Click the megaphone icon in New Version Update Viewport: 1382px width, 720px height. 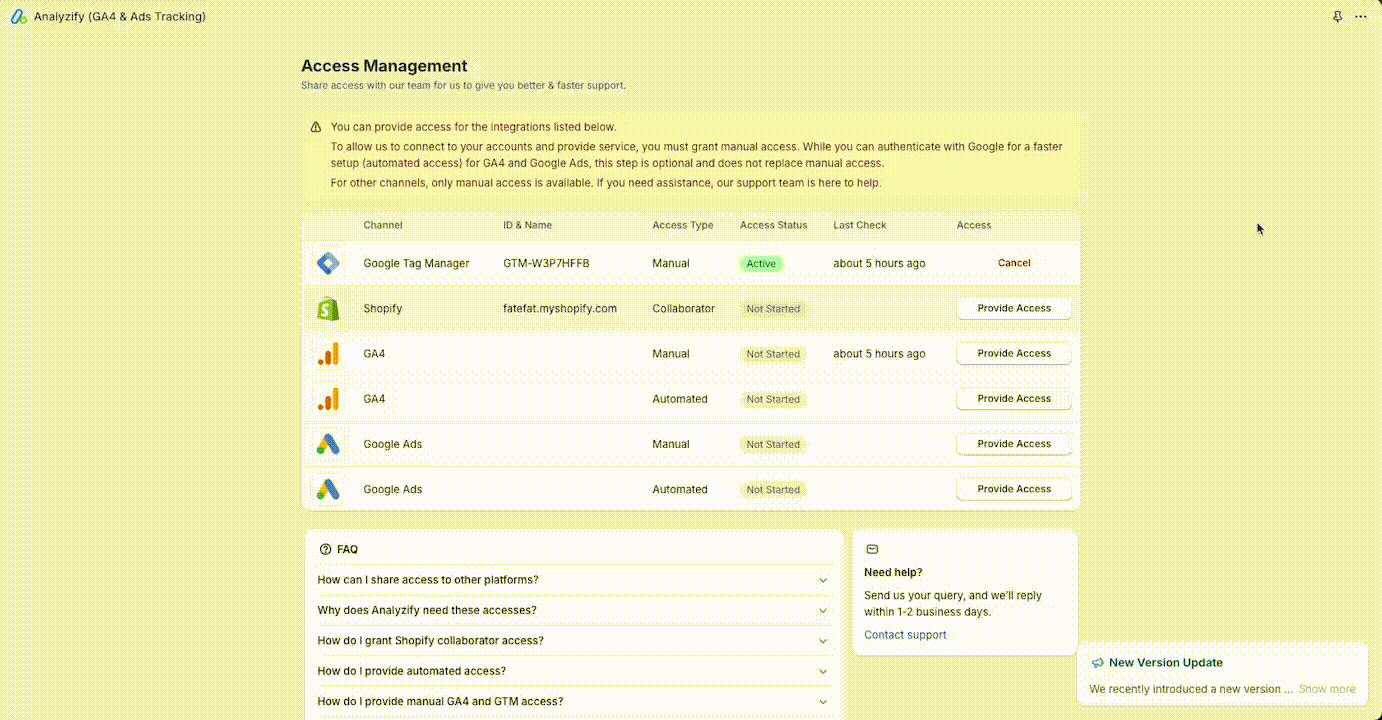click(1097, 663)
